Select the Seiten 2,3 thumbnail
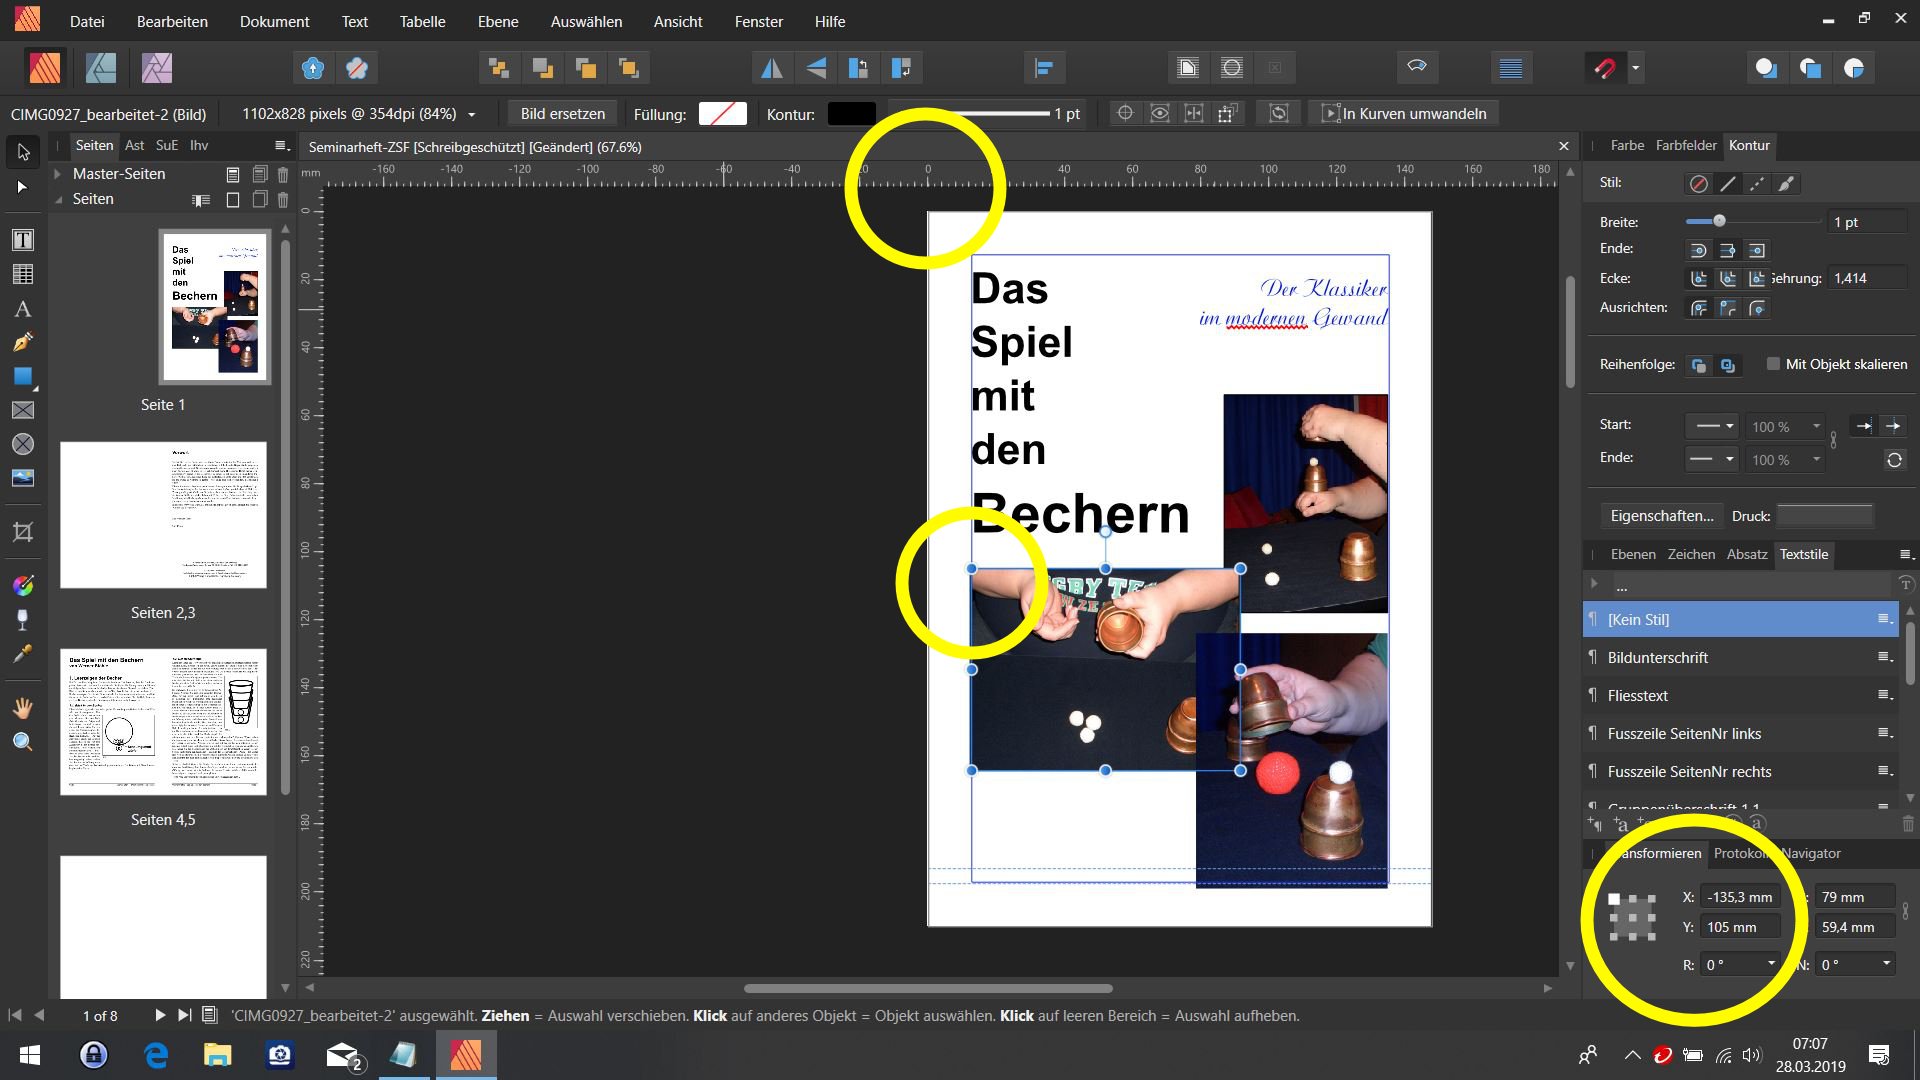The width and height of the screenshot is (1920, 1080). pyautogui.click(x=163, y=515)
